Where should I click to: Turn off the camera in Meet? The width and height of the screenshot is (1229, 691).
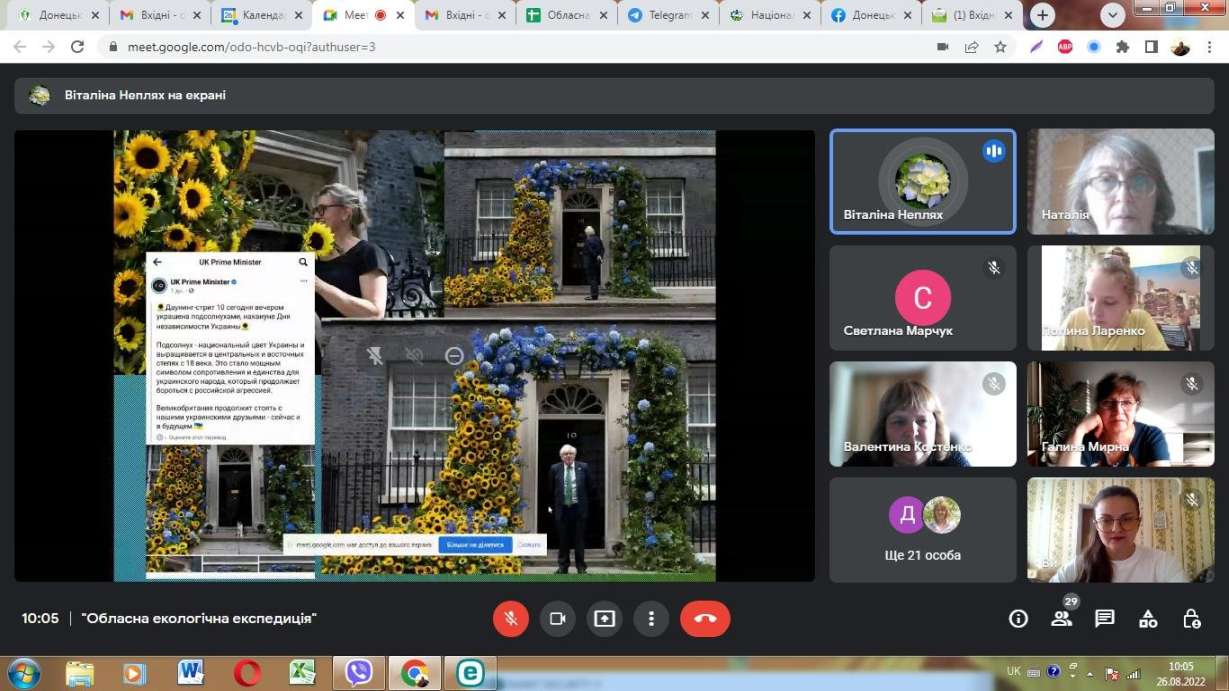(x=558, y=619)
